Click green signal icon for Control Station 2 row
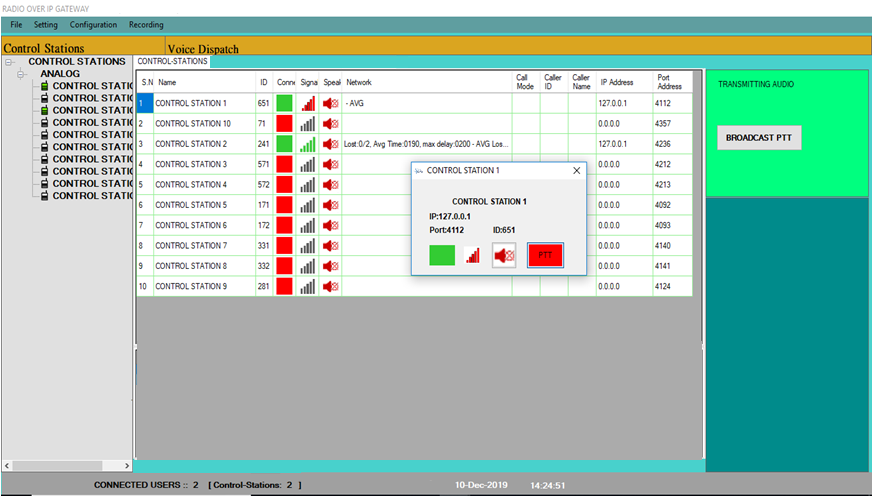The image size is (873, 497). [308, 144]
